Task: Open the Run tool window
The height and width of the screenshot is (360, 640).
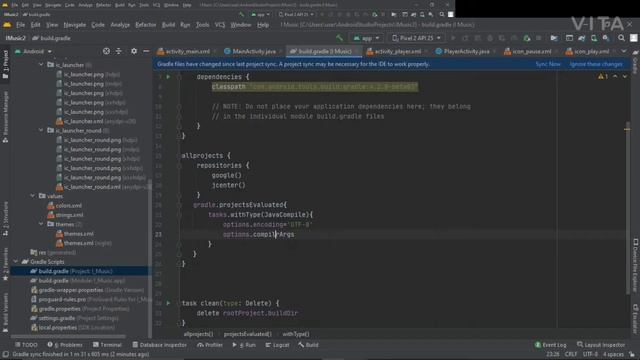Action: tap(244, 345)
